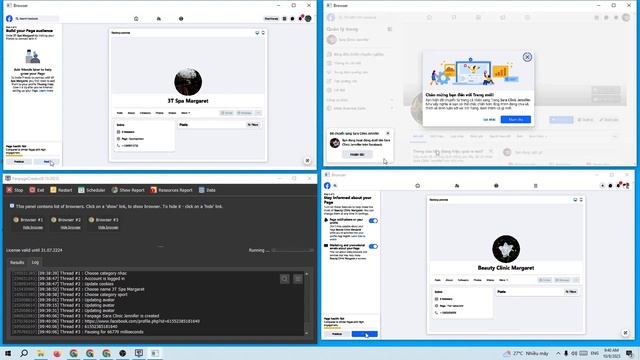Image resolution: width=640 pixels, height=360 pixels.
Task: Click Beauty Clinic Margaret profile picture
Action: (x=506, y=249)
